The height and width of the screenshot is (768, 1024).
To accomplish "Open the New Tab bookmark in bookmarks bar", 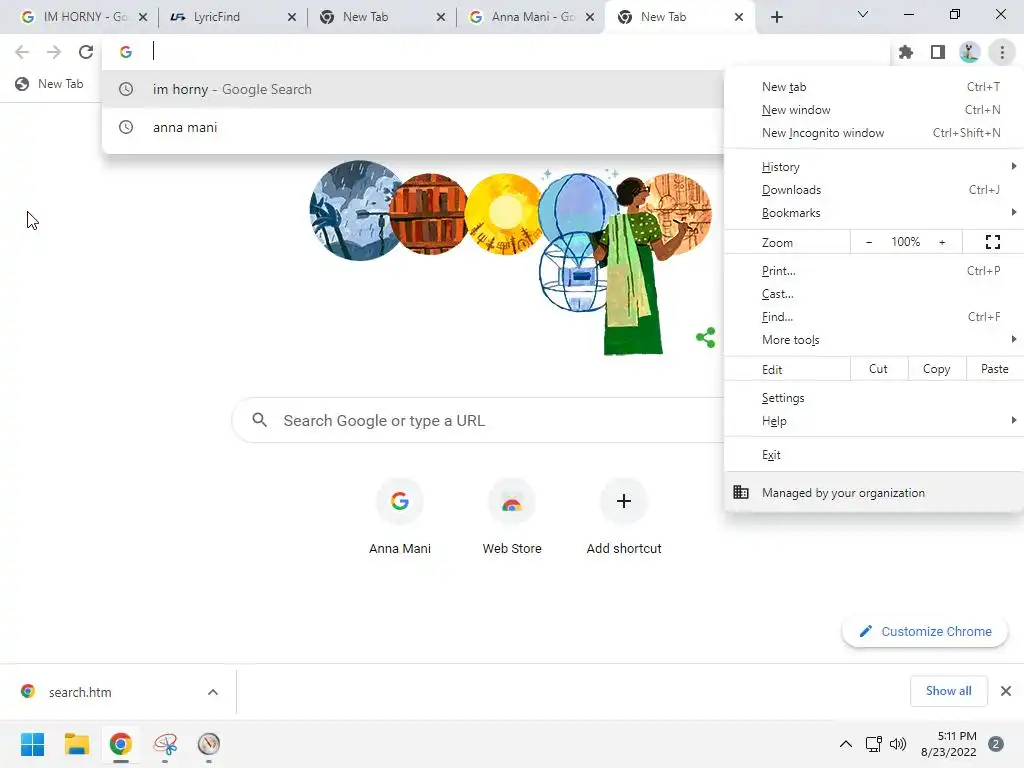I will pos(50,84).
